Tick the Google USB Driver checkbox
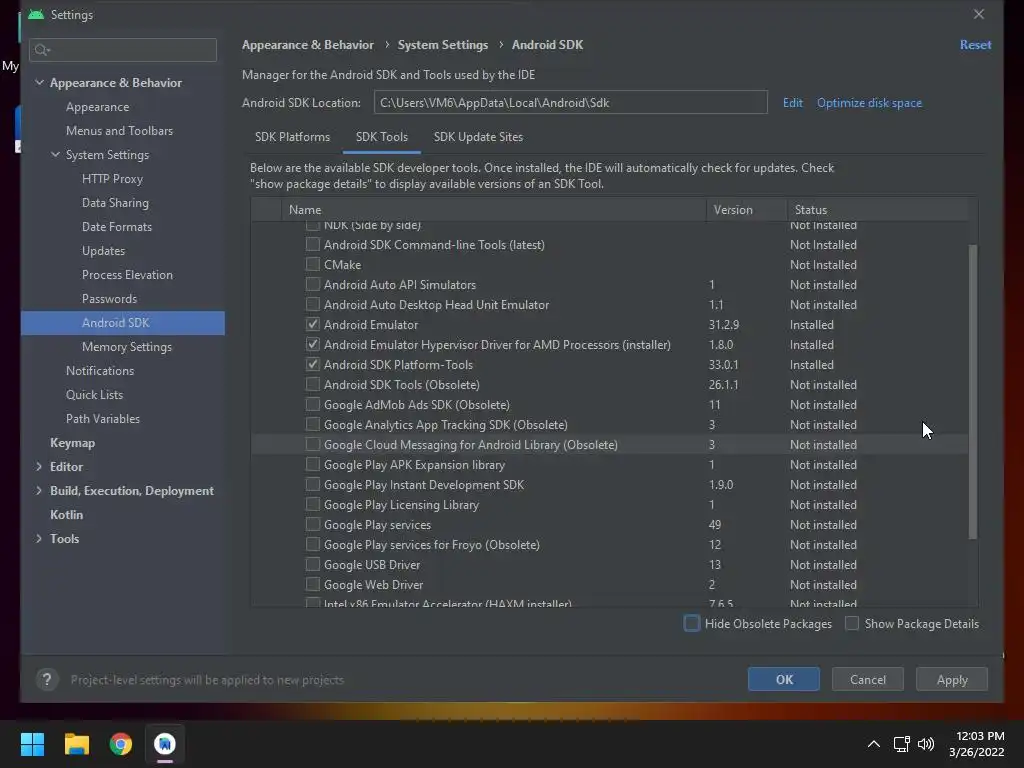 tap(313, 564)
